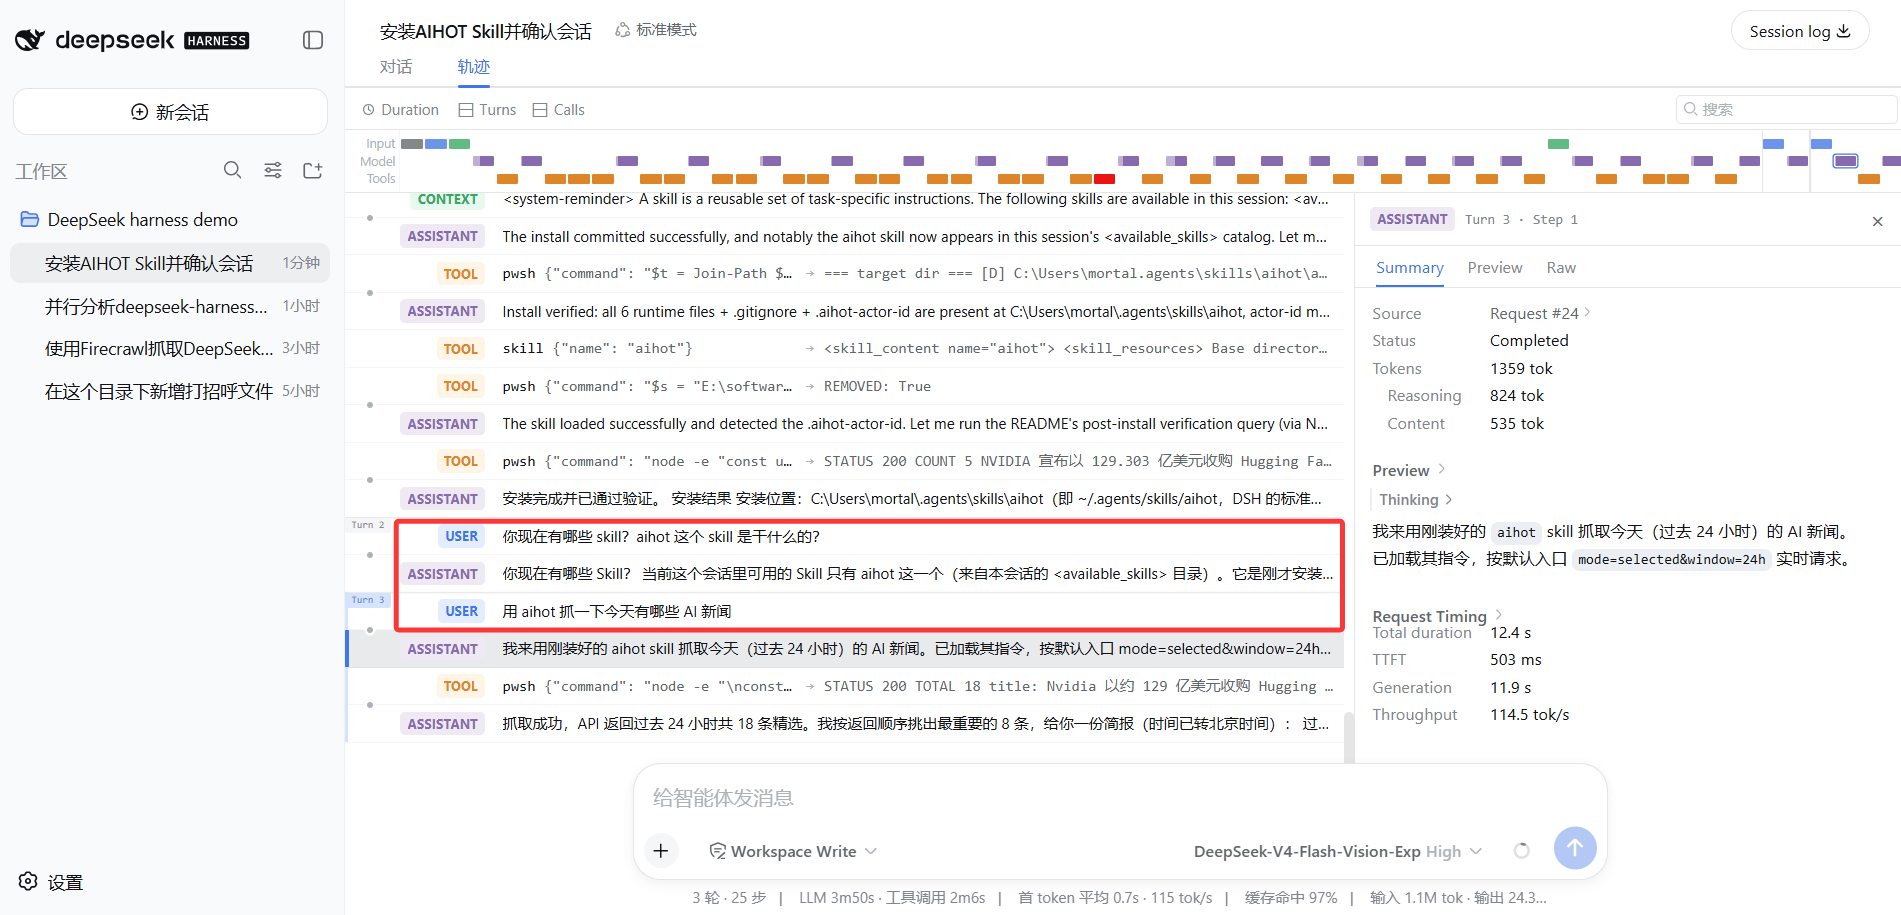Select the Turn 2 marker
This screenshot has height=915, width=1901.
coord(368,525)
